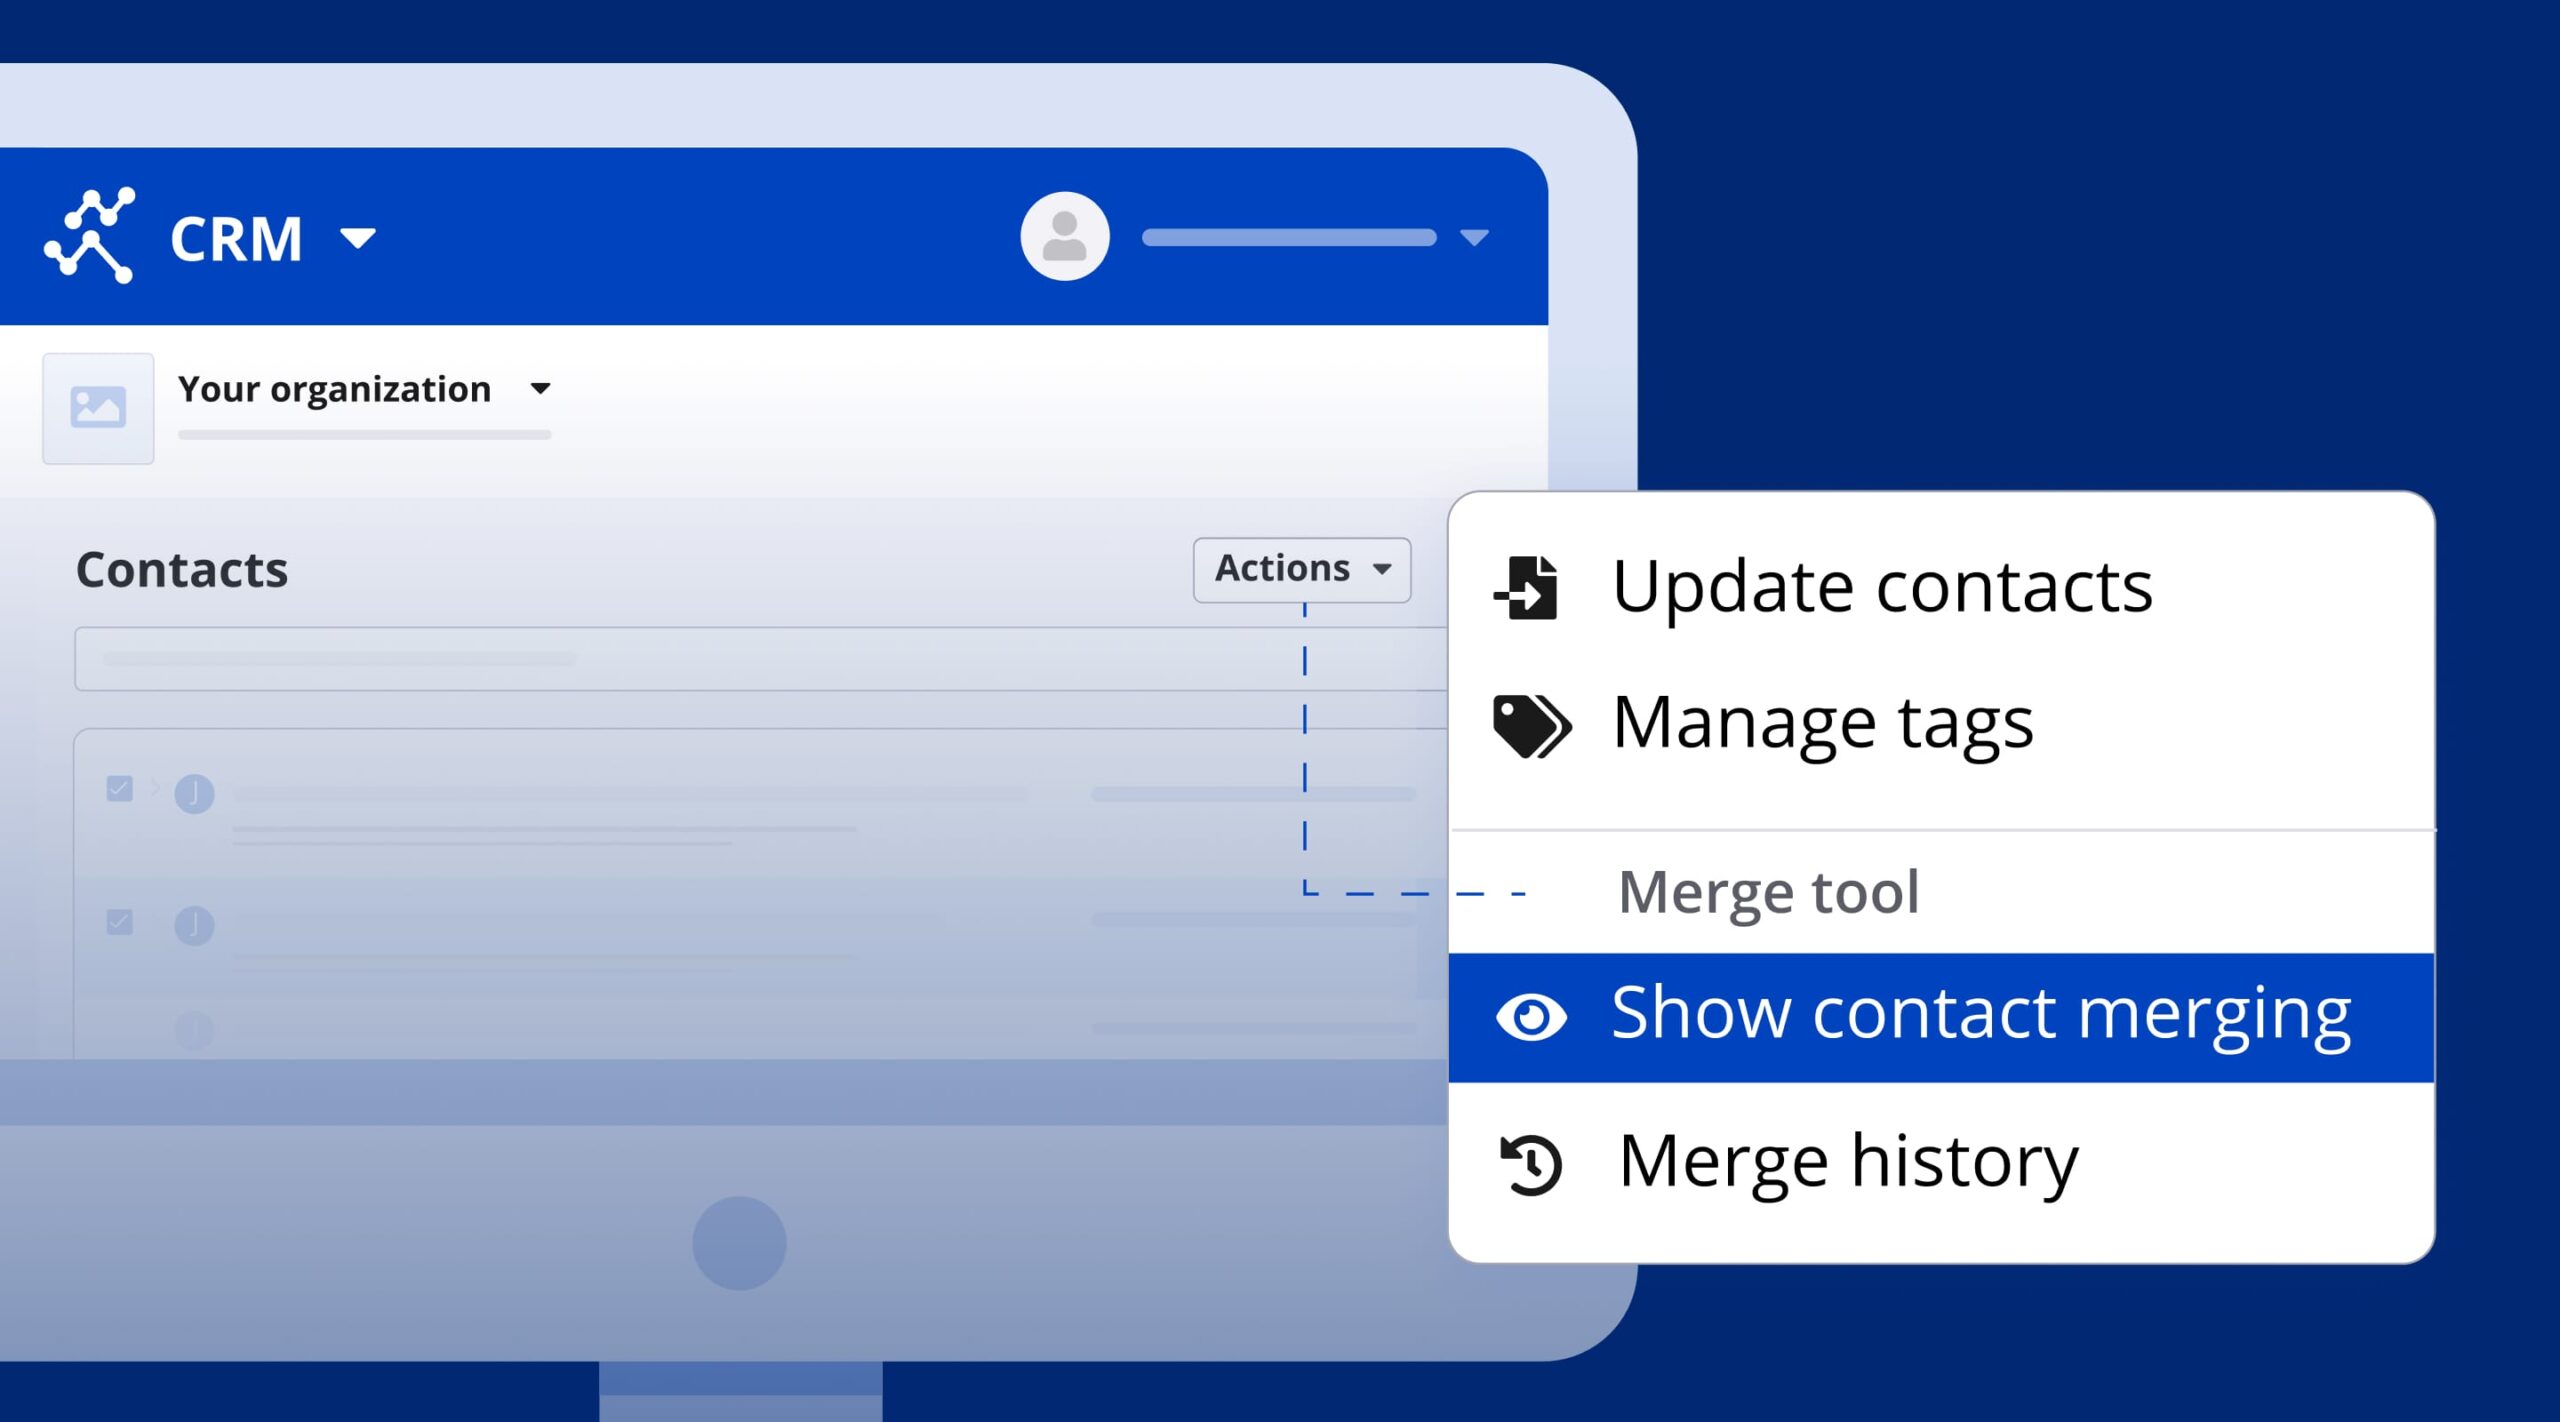The image size is (2560, 1422).
Task: Open the Actions dropdown button
Action: click(1301, 569)
